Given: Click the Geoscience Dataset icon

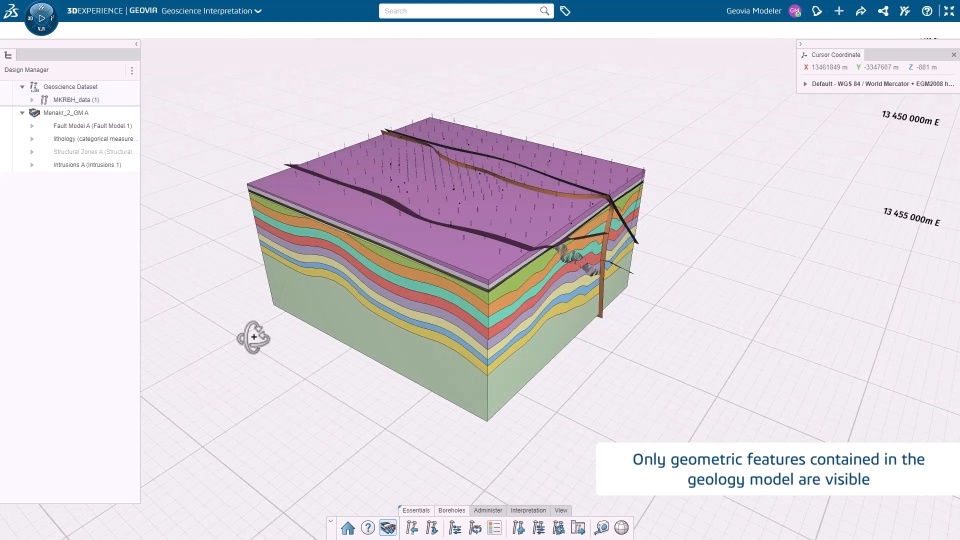Looking at the screenshot, I should coord(34,87).
